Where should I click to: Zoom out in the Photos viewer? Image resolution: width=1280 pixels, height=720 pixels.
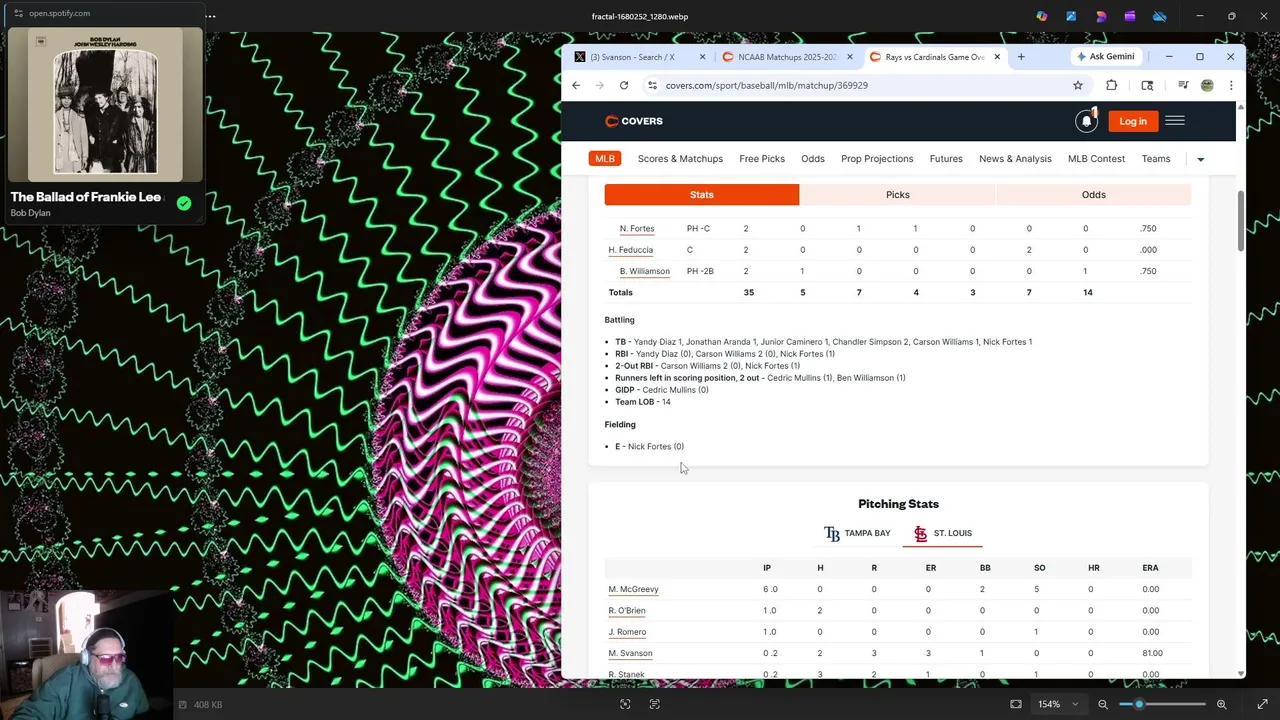(1103, 704)
